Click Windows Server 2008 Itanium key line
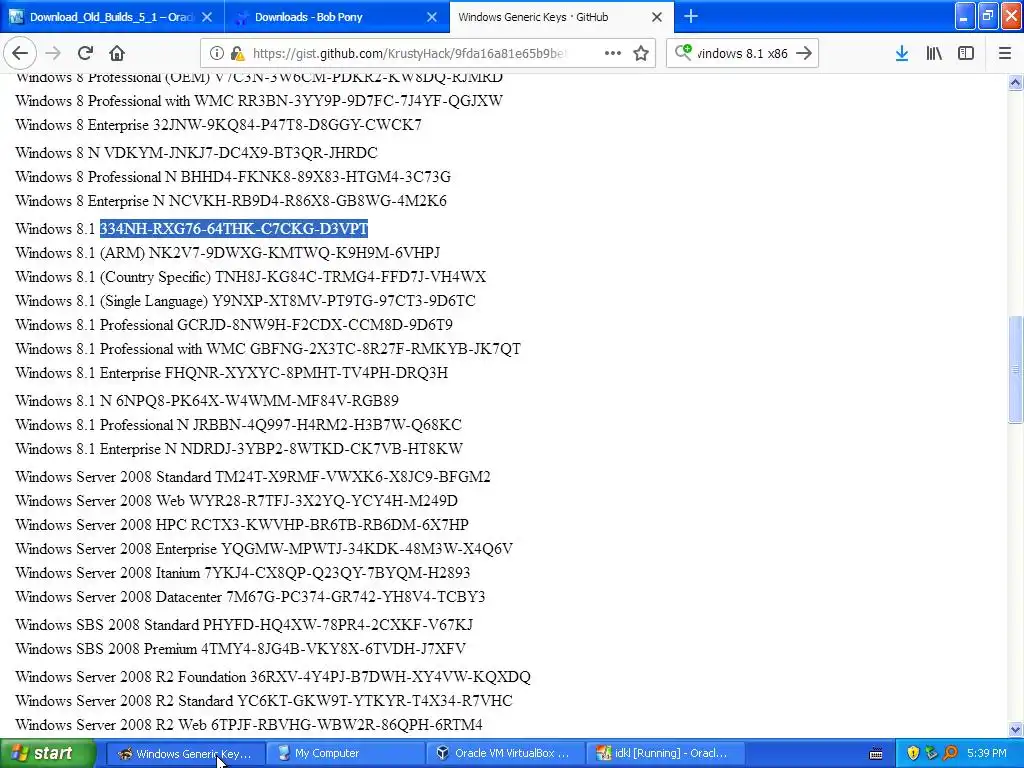Screen dimensions: 1024x768 [x=243, y=573]
